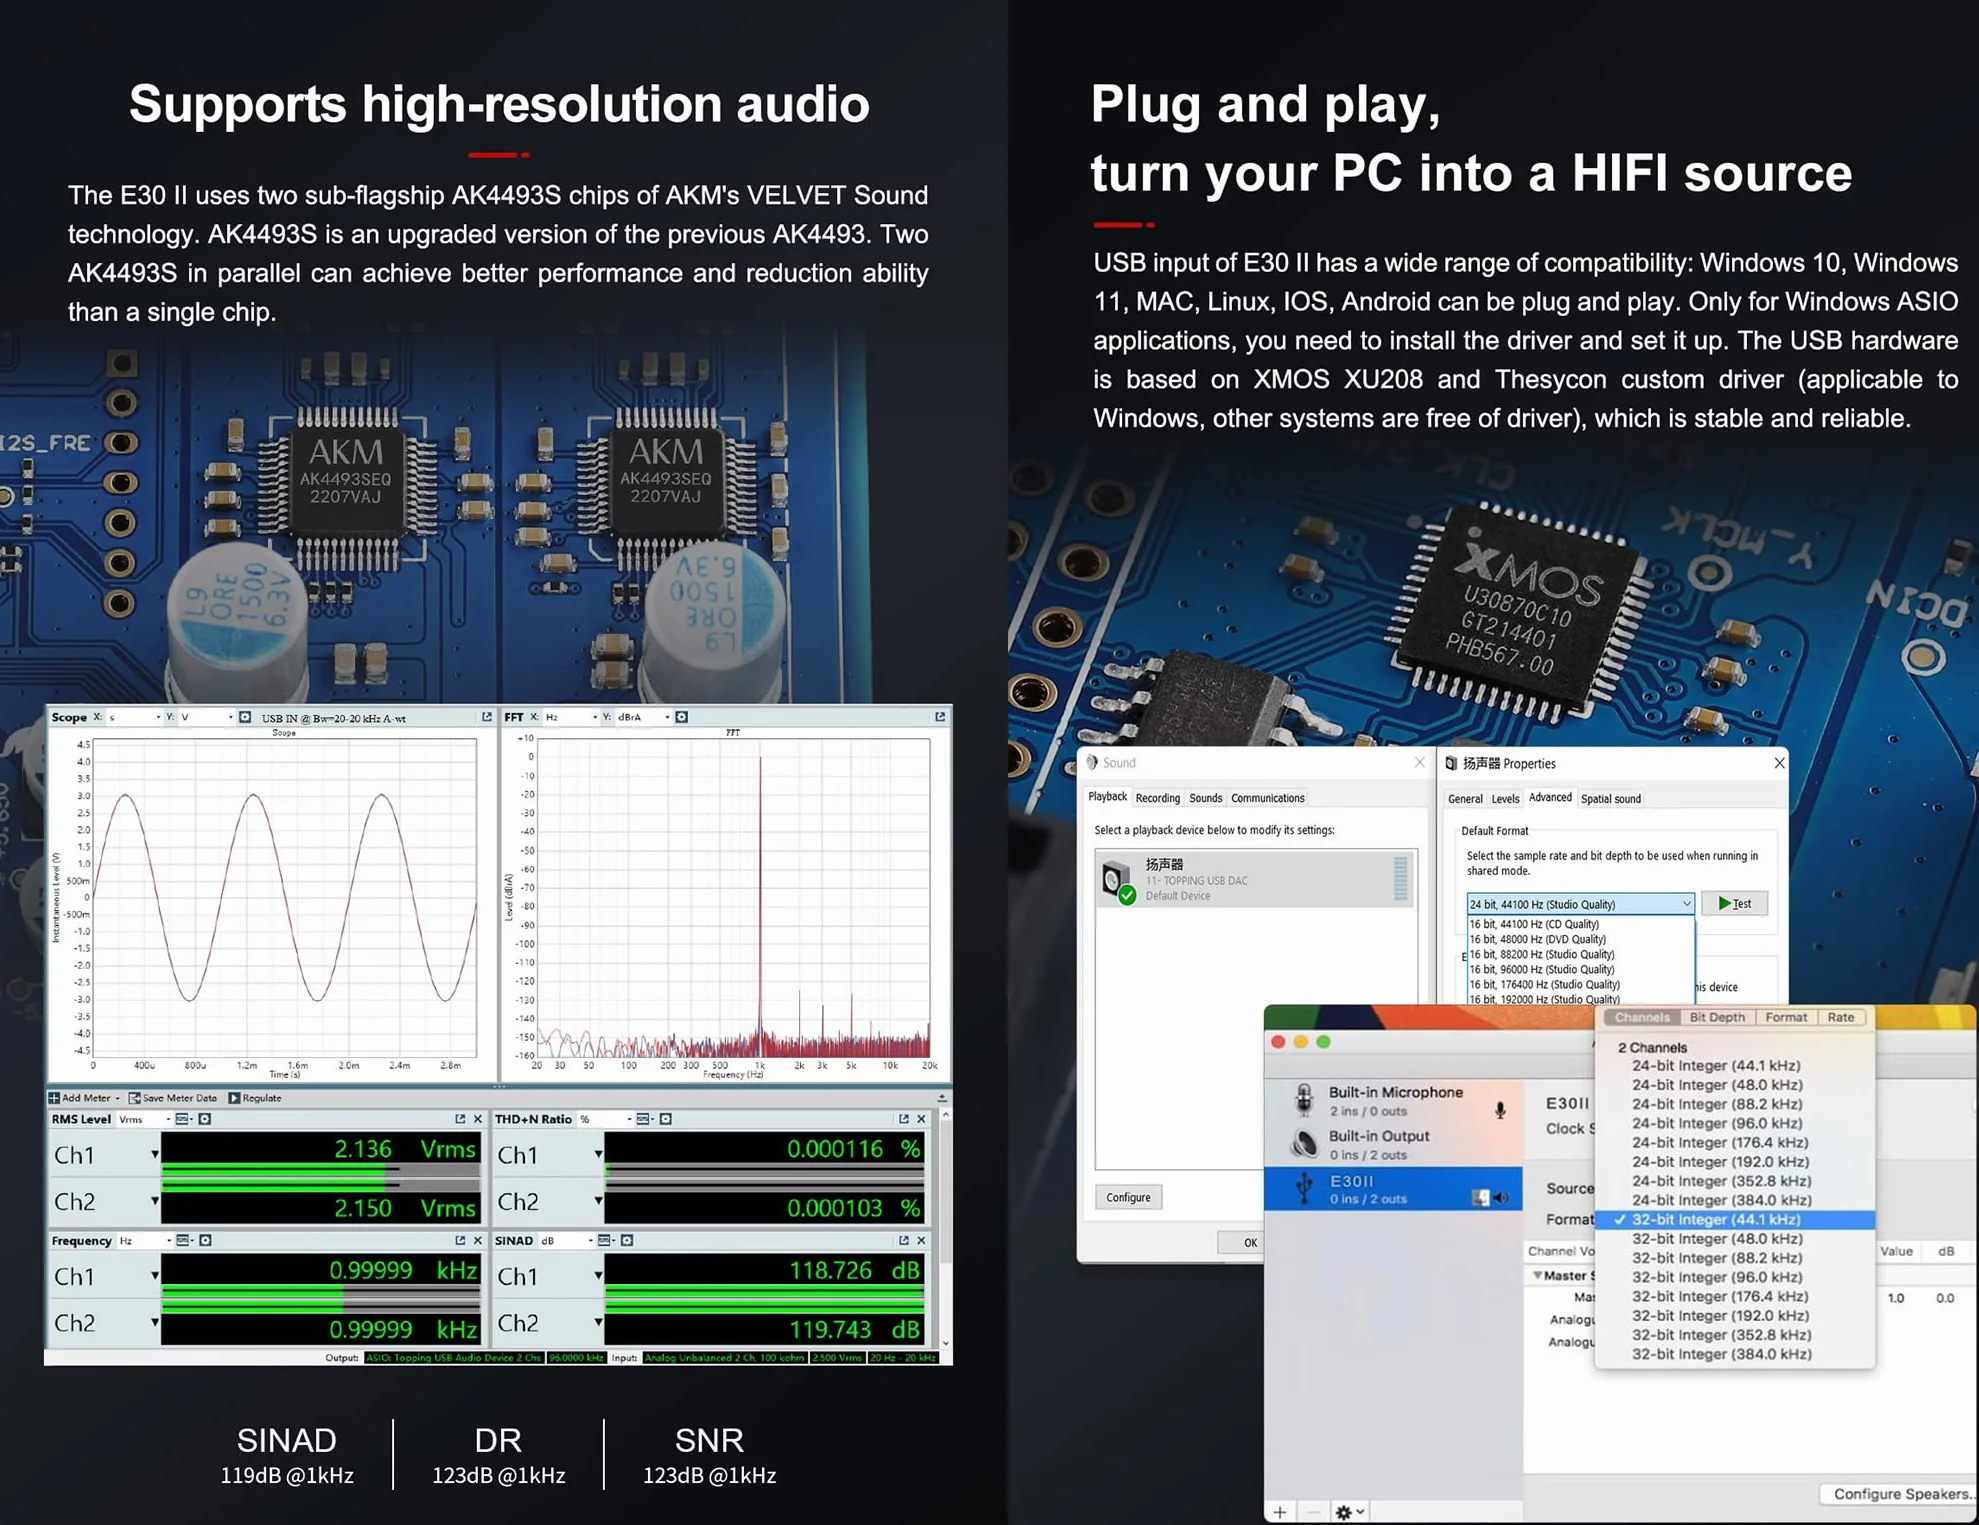The image size is (1979, 1525).
Task: Toggle the E30II sound output speaker indicator
Action: (1501, 1197)
